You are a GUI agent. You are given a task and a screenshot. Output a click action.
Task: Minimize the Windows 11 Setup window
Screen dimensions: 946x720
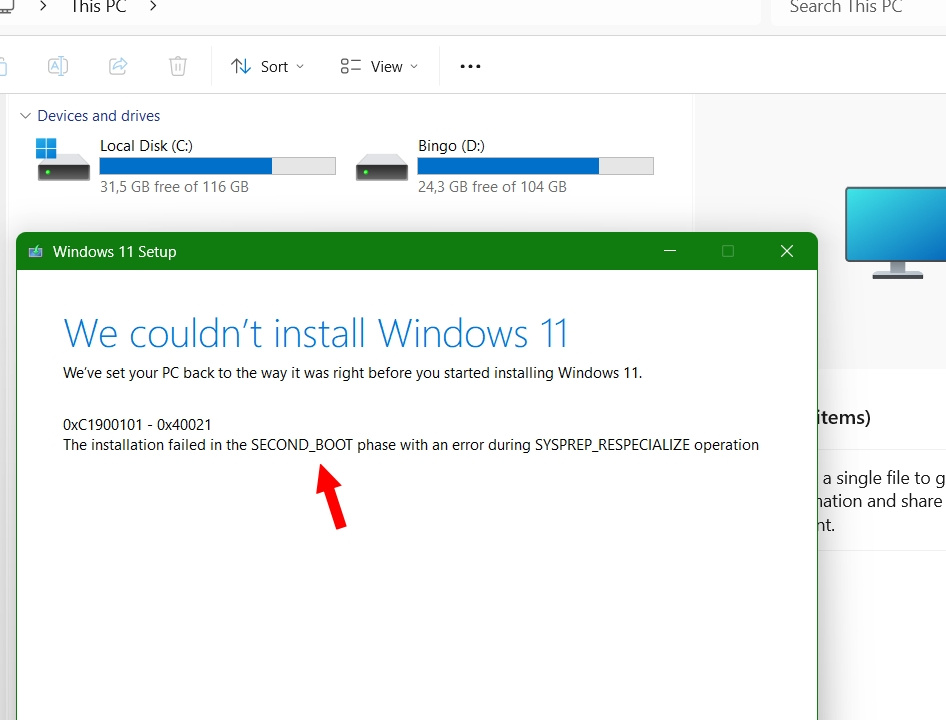pos(670,250)
